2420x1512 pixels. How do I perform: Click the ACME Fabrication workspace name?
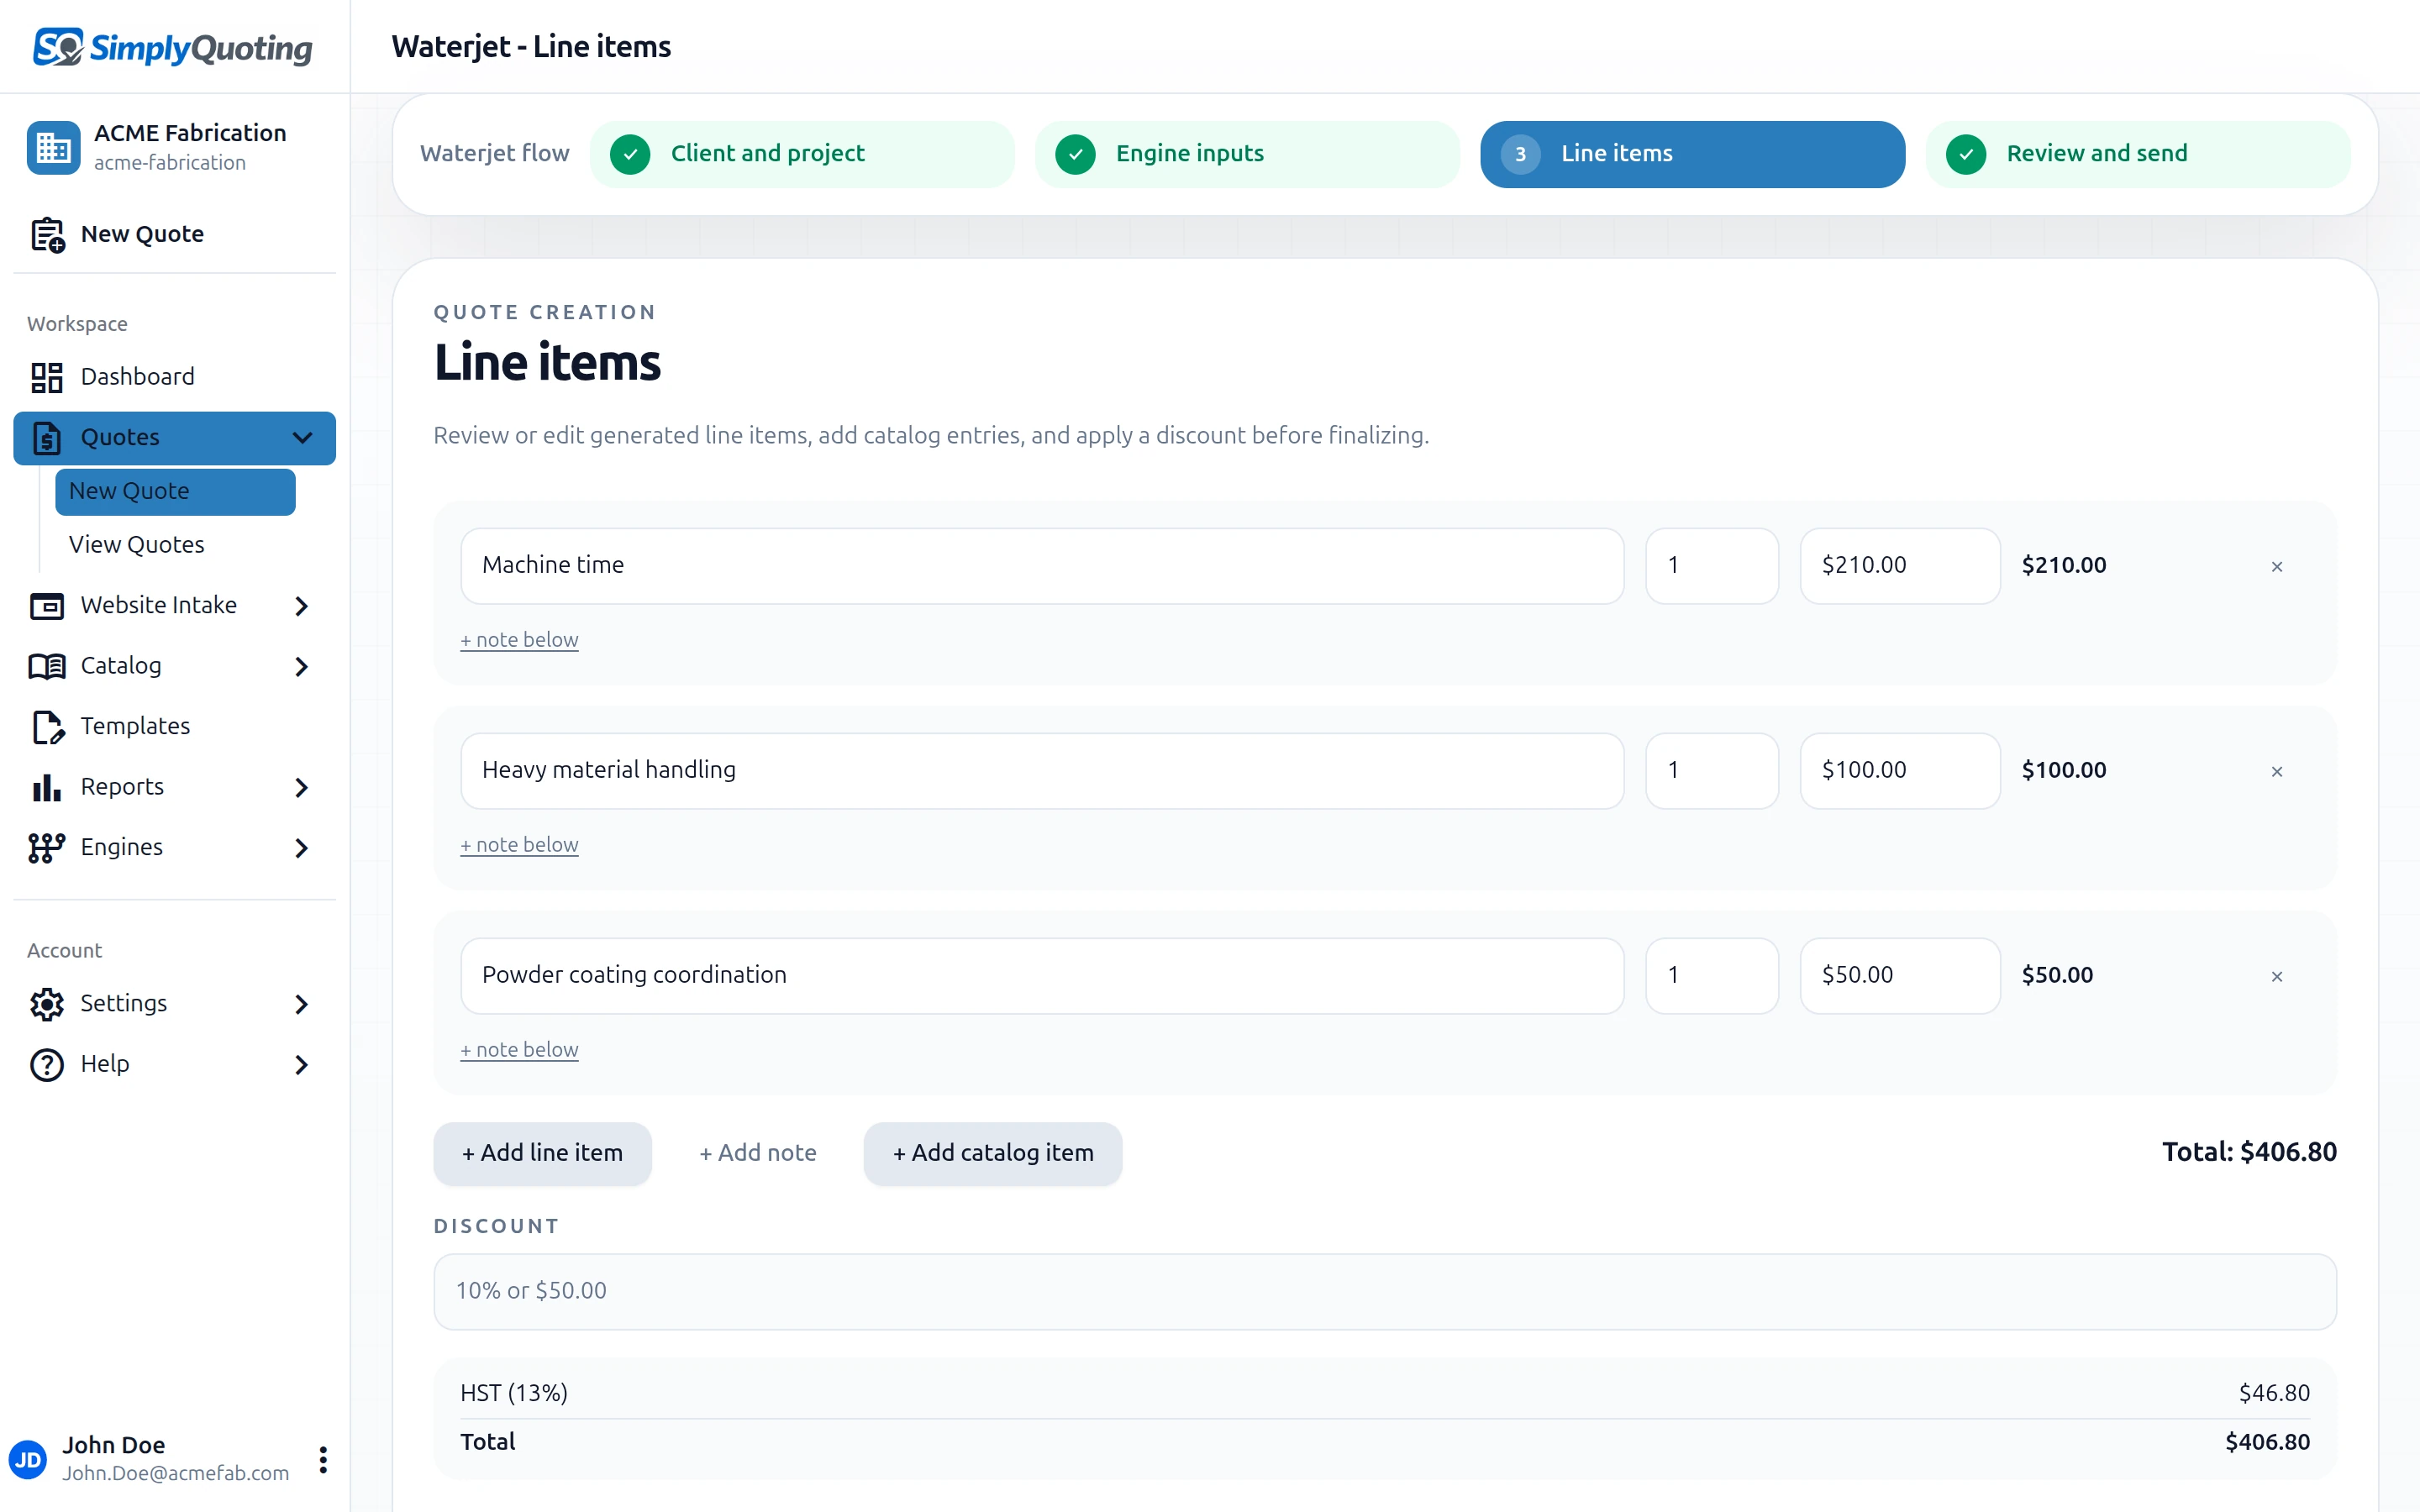pos(190,133)
